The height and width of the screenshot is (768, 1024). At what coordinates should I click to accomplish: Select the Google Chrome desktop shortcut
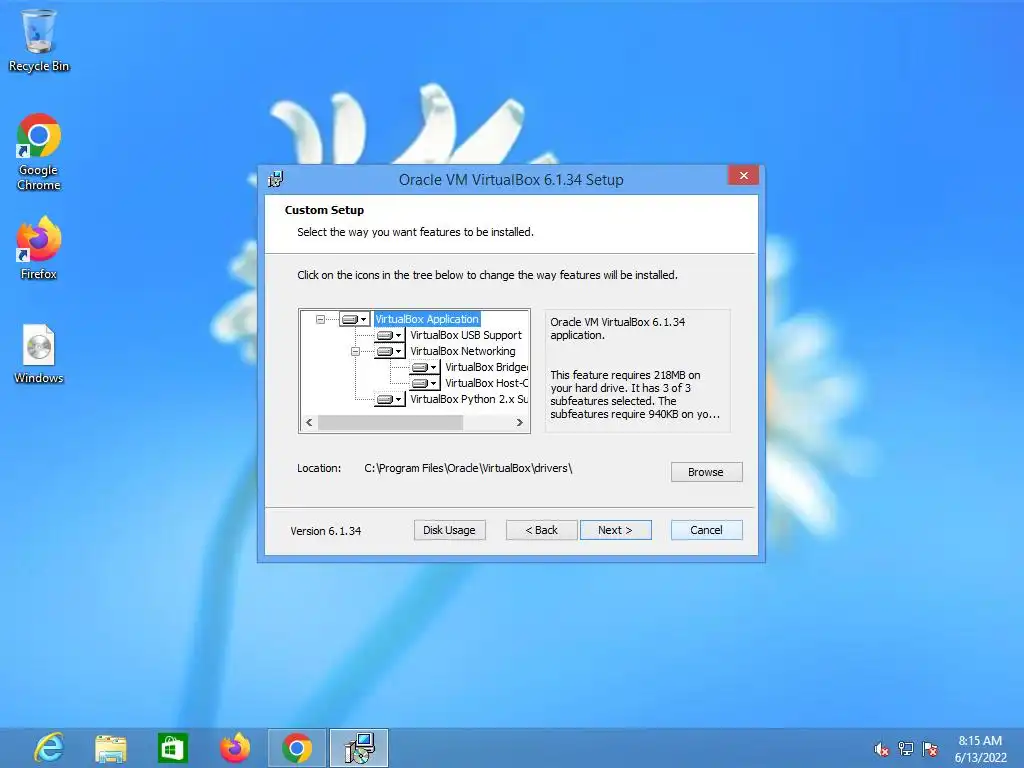coord(39,153)
